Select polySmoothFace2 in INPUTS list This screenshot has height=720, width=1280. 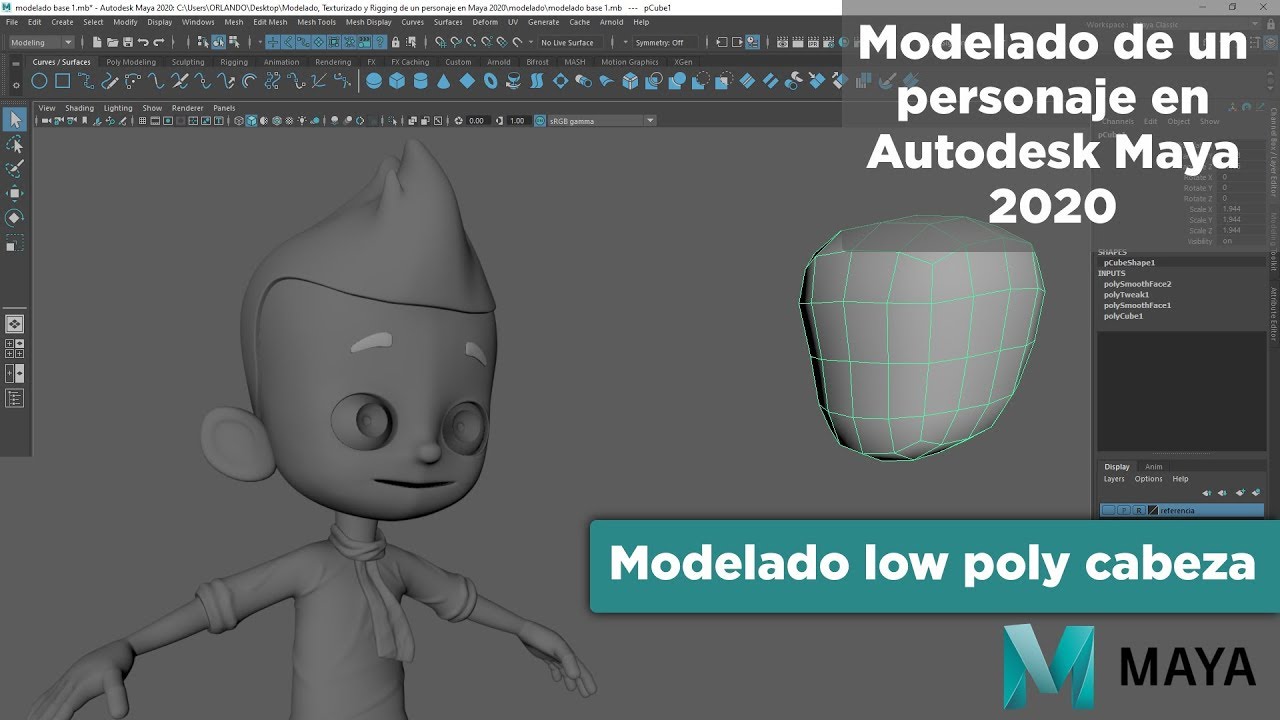pyautogui.click(x=1137, y=284)
